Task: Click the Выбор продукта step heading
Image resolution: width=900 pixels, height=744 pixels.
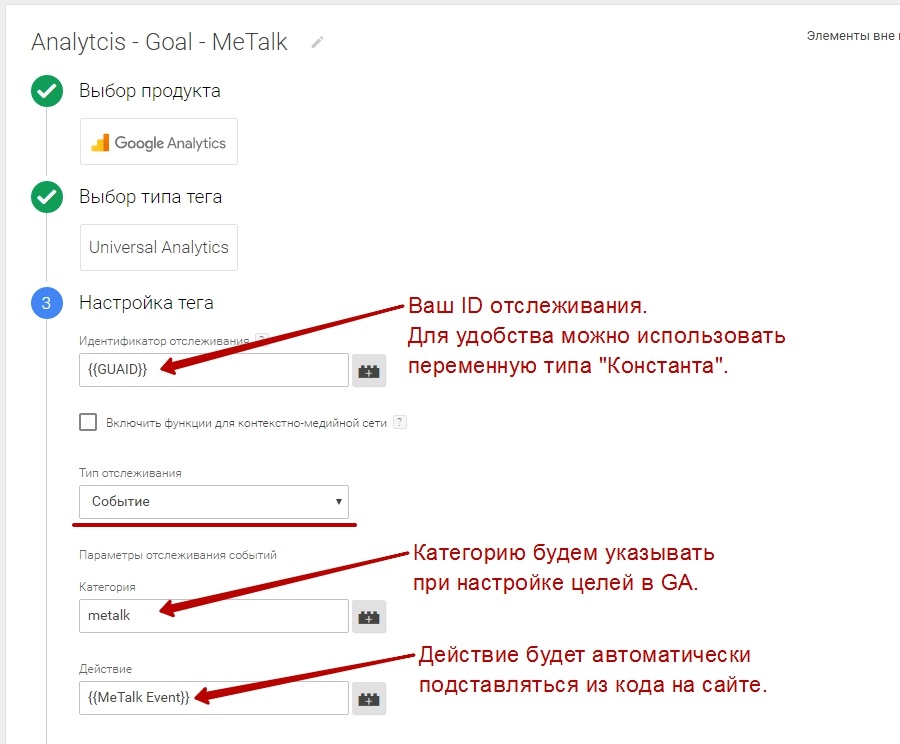Action: (150, 91)
